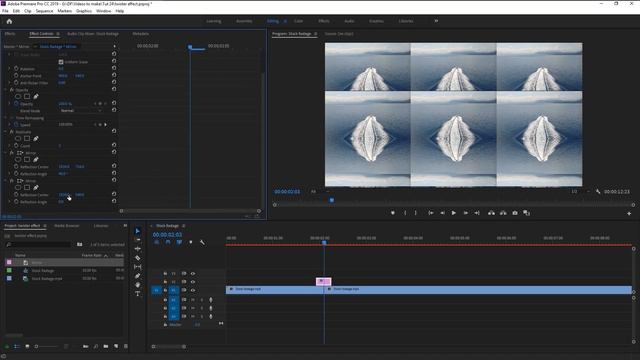Click the Home icon
The height and width of the screenshot is (360, 640).
tap(9, 21)
